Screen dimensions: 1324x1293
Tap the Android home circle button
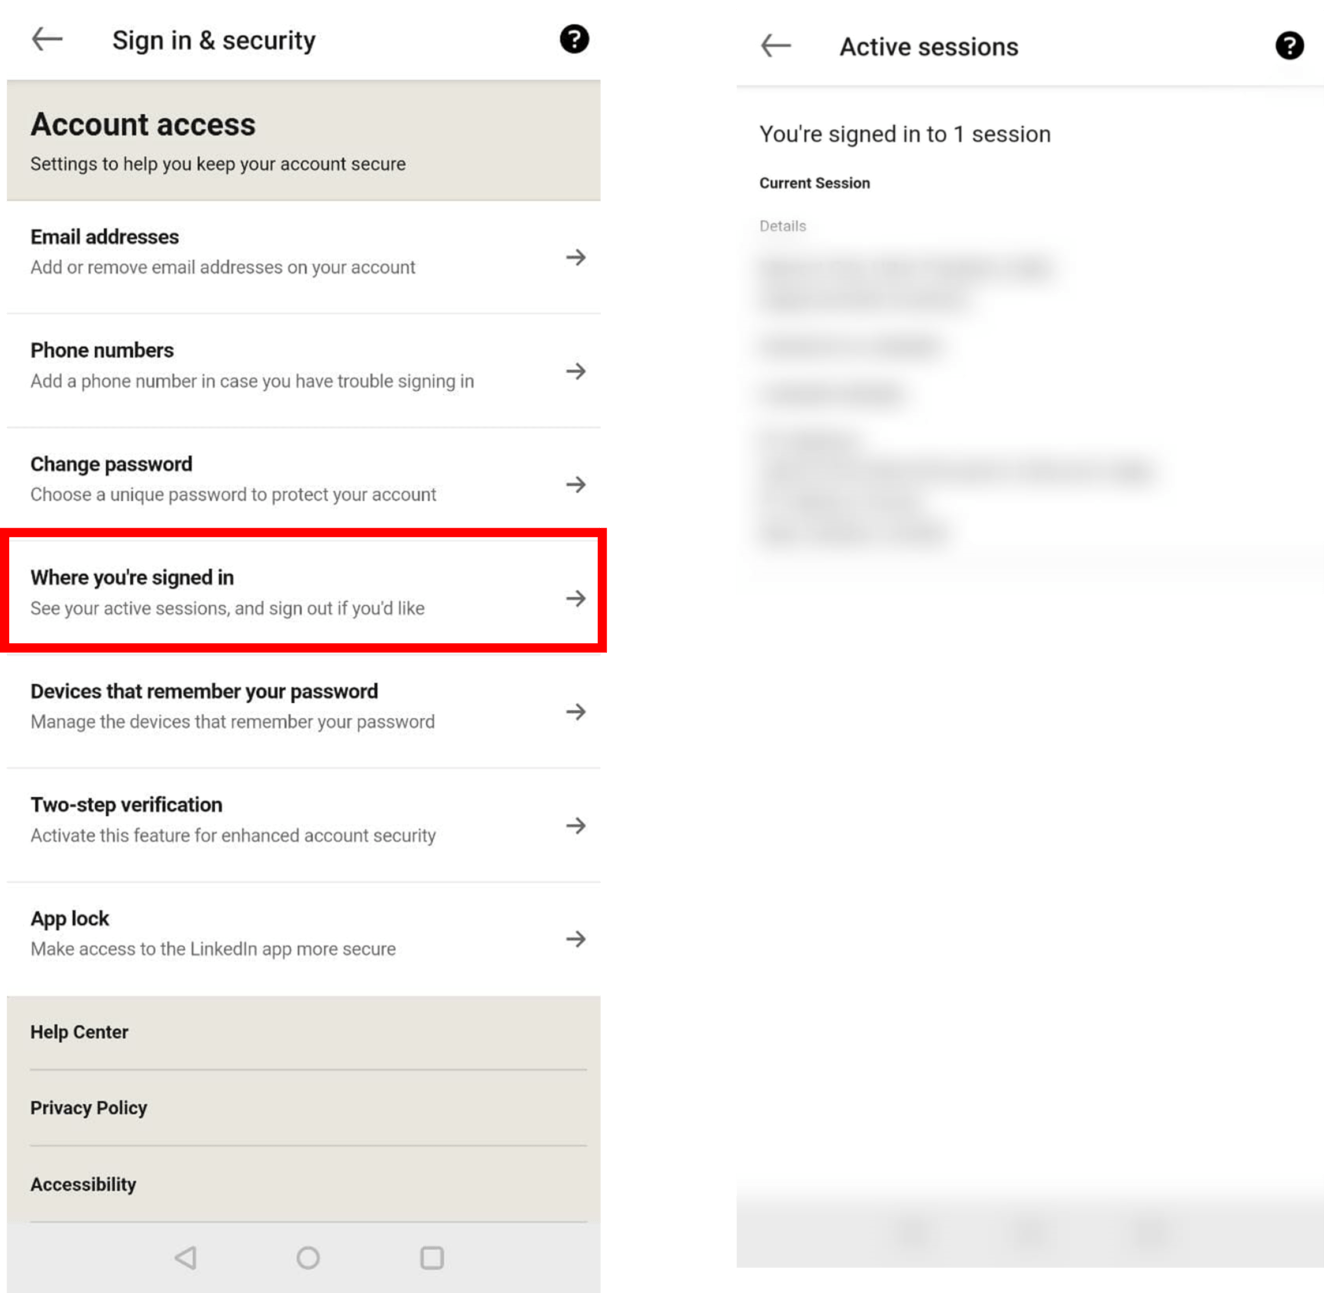[x=308, y=1257]
